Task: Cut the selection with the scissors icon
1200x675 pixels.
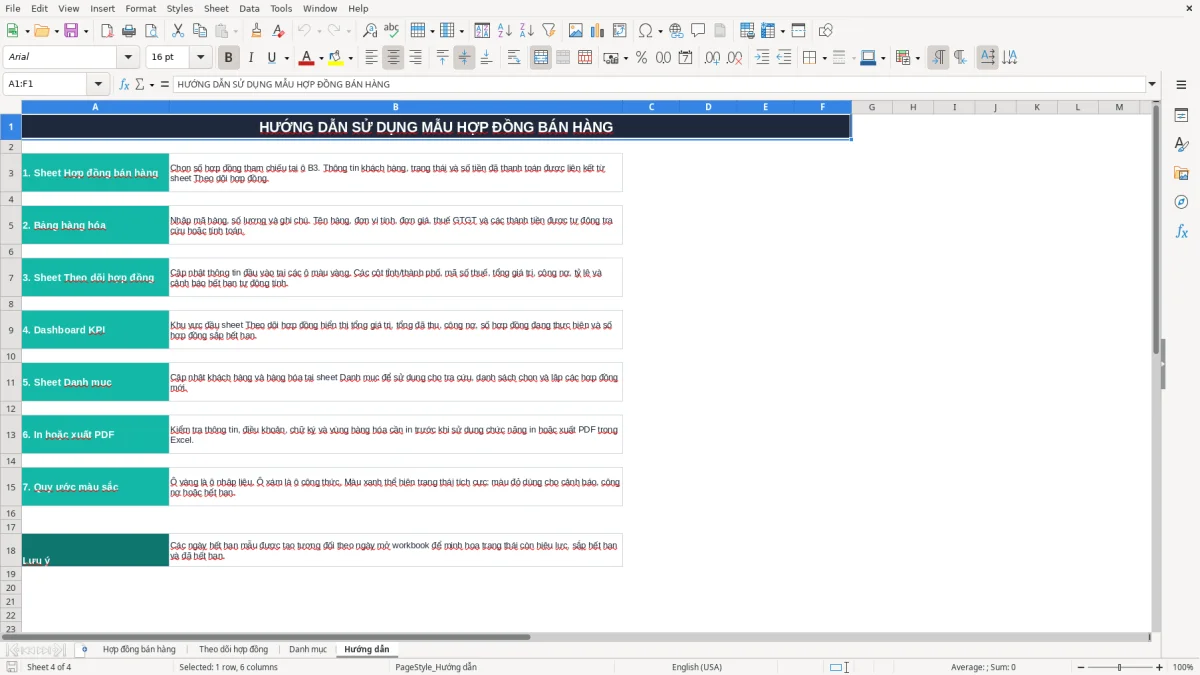Action: pyautogui.click(x=177, y=31)
